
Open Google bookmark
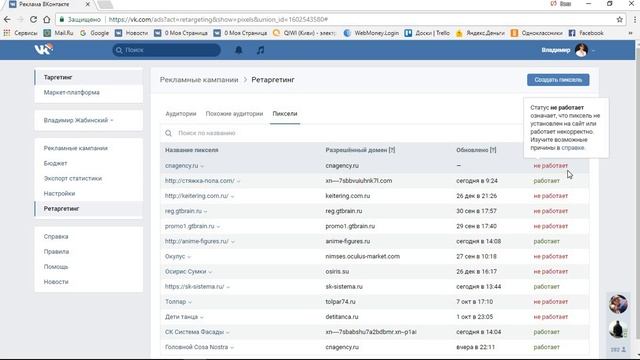click(x=94, y=33)
